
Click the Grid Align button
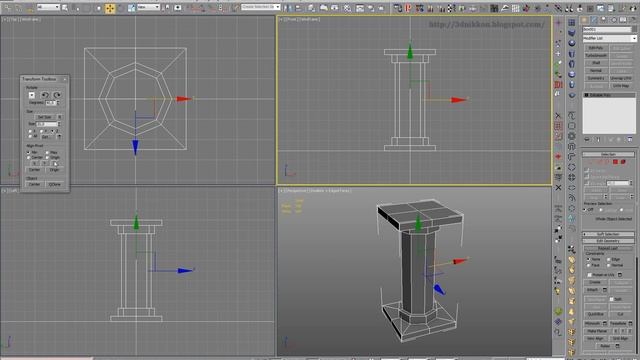point(620,339)
